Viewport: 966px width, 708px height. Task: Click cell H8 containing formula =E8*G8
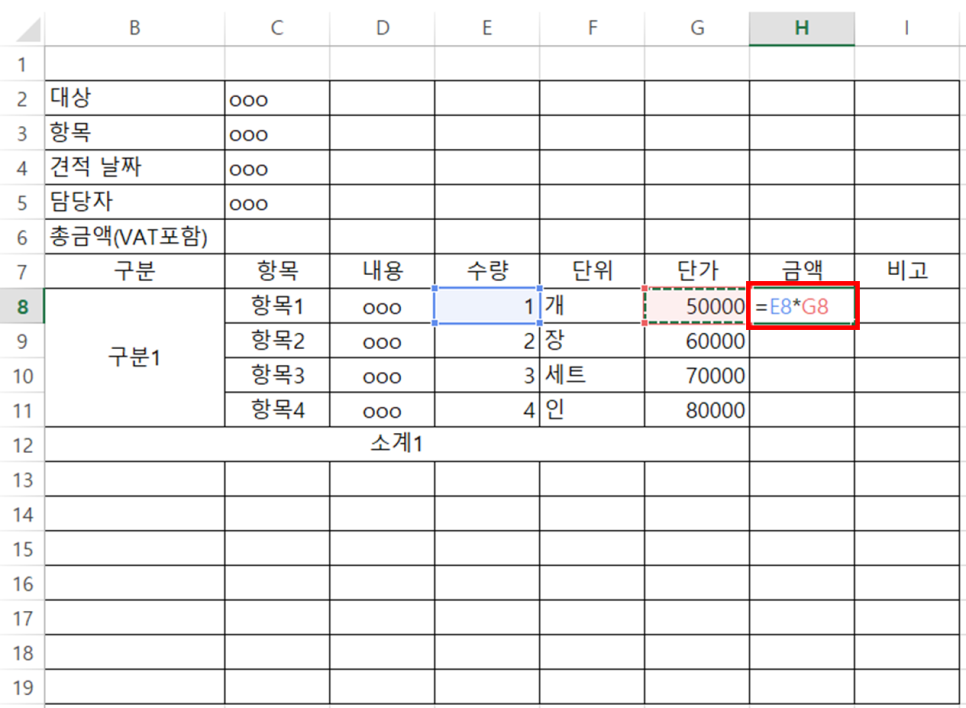[x=802, y=306]
